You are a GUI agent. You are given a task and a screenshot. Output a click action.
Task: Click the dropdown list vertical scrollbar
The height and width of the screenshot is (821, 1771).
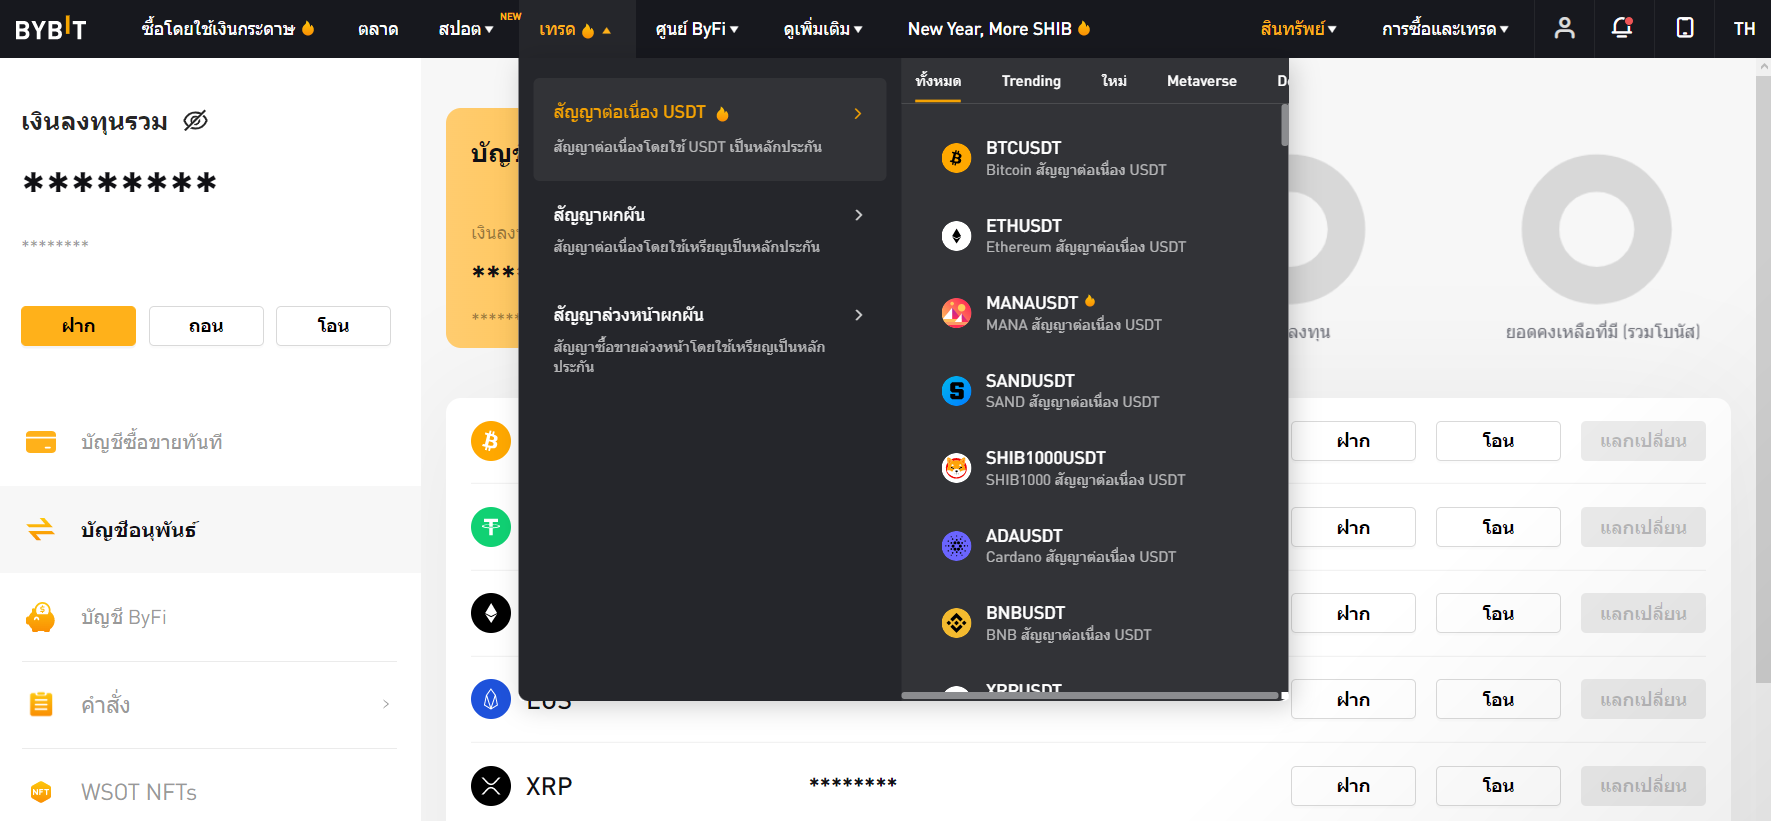point(1284,126)
